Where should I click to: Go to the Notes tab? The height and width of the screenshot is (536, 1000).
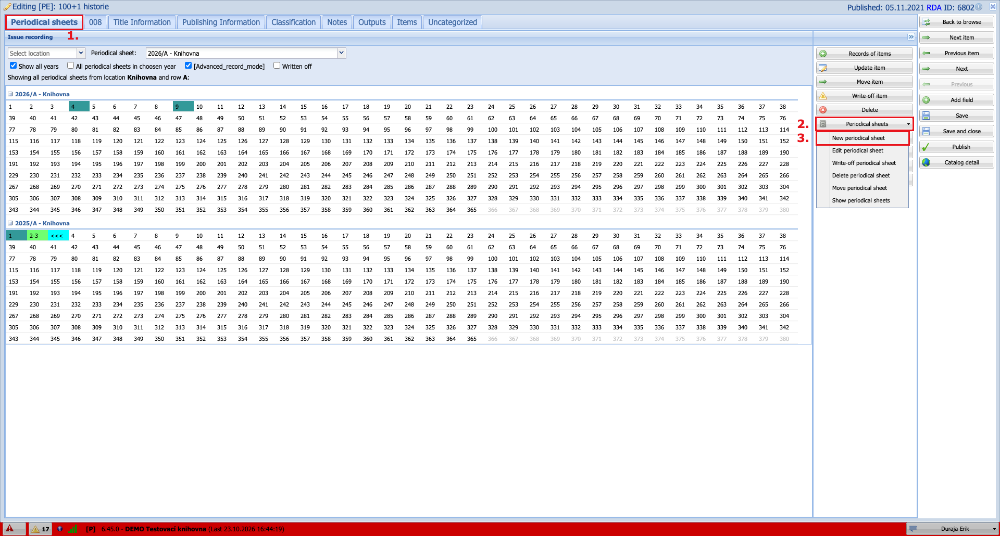click(x=337, y=22)
